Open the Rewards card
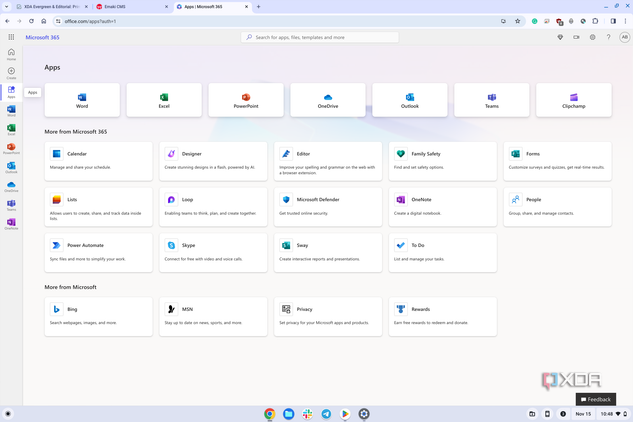 pyautogui.click(x=443, y=317)
